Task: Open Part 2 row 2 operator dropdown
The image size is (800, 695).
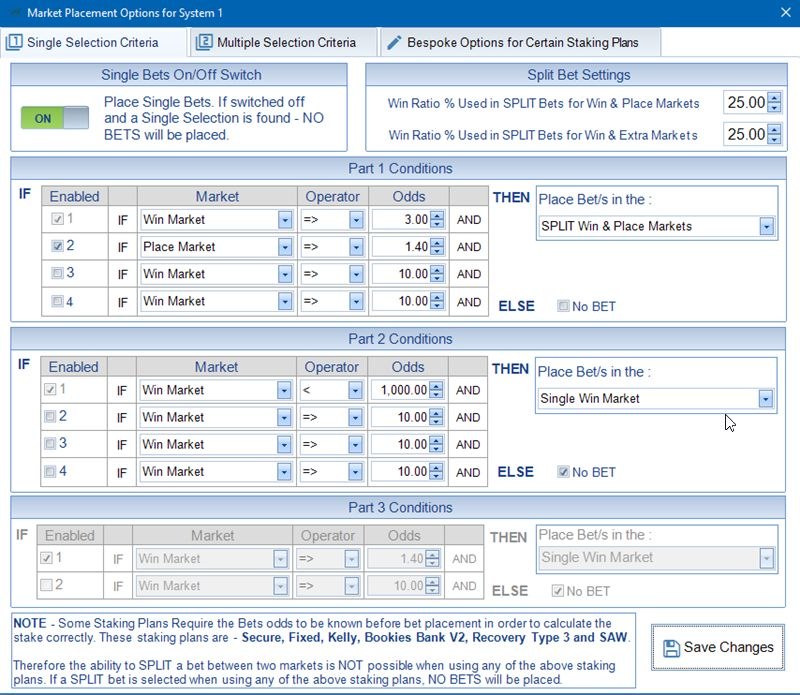Action: pyautogui.click(x=355, y=417)
